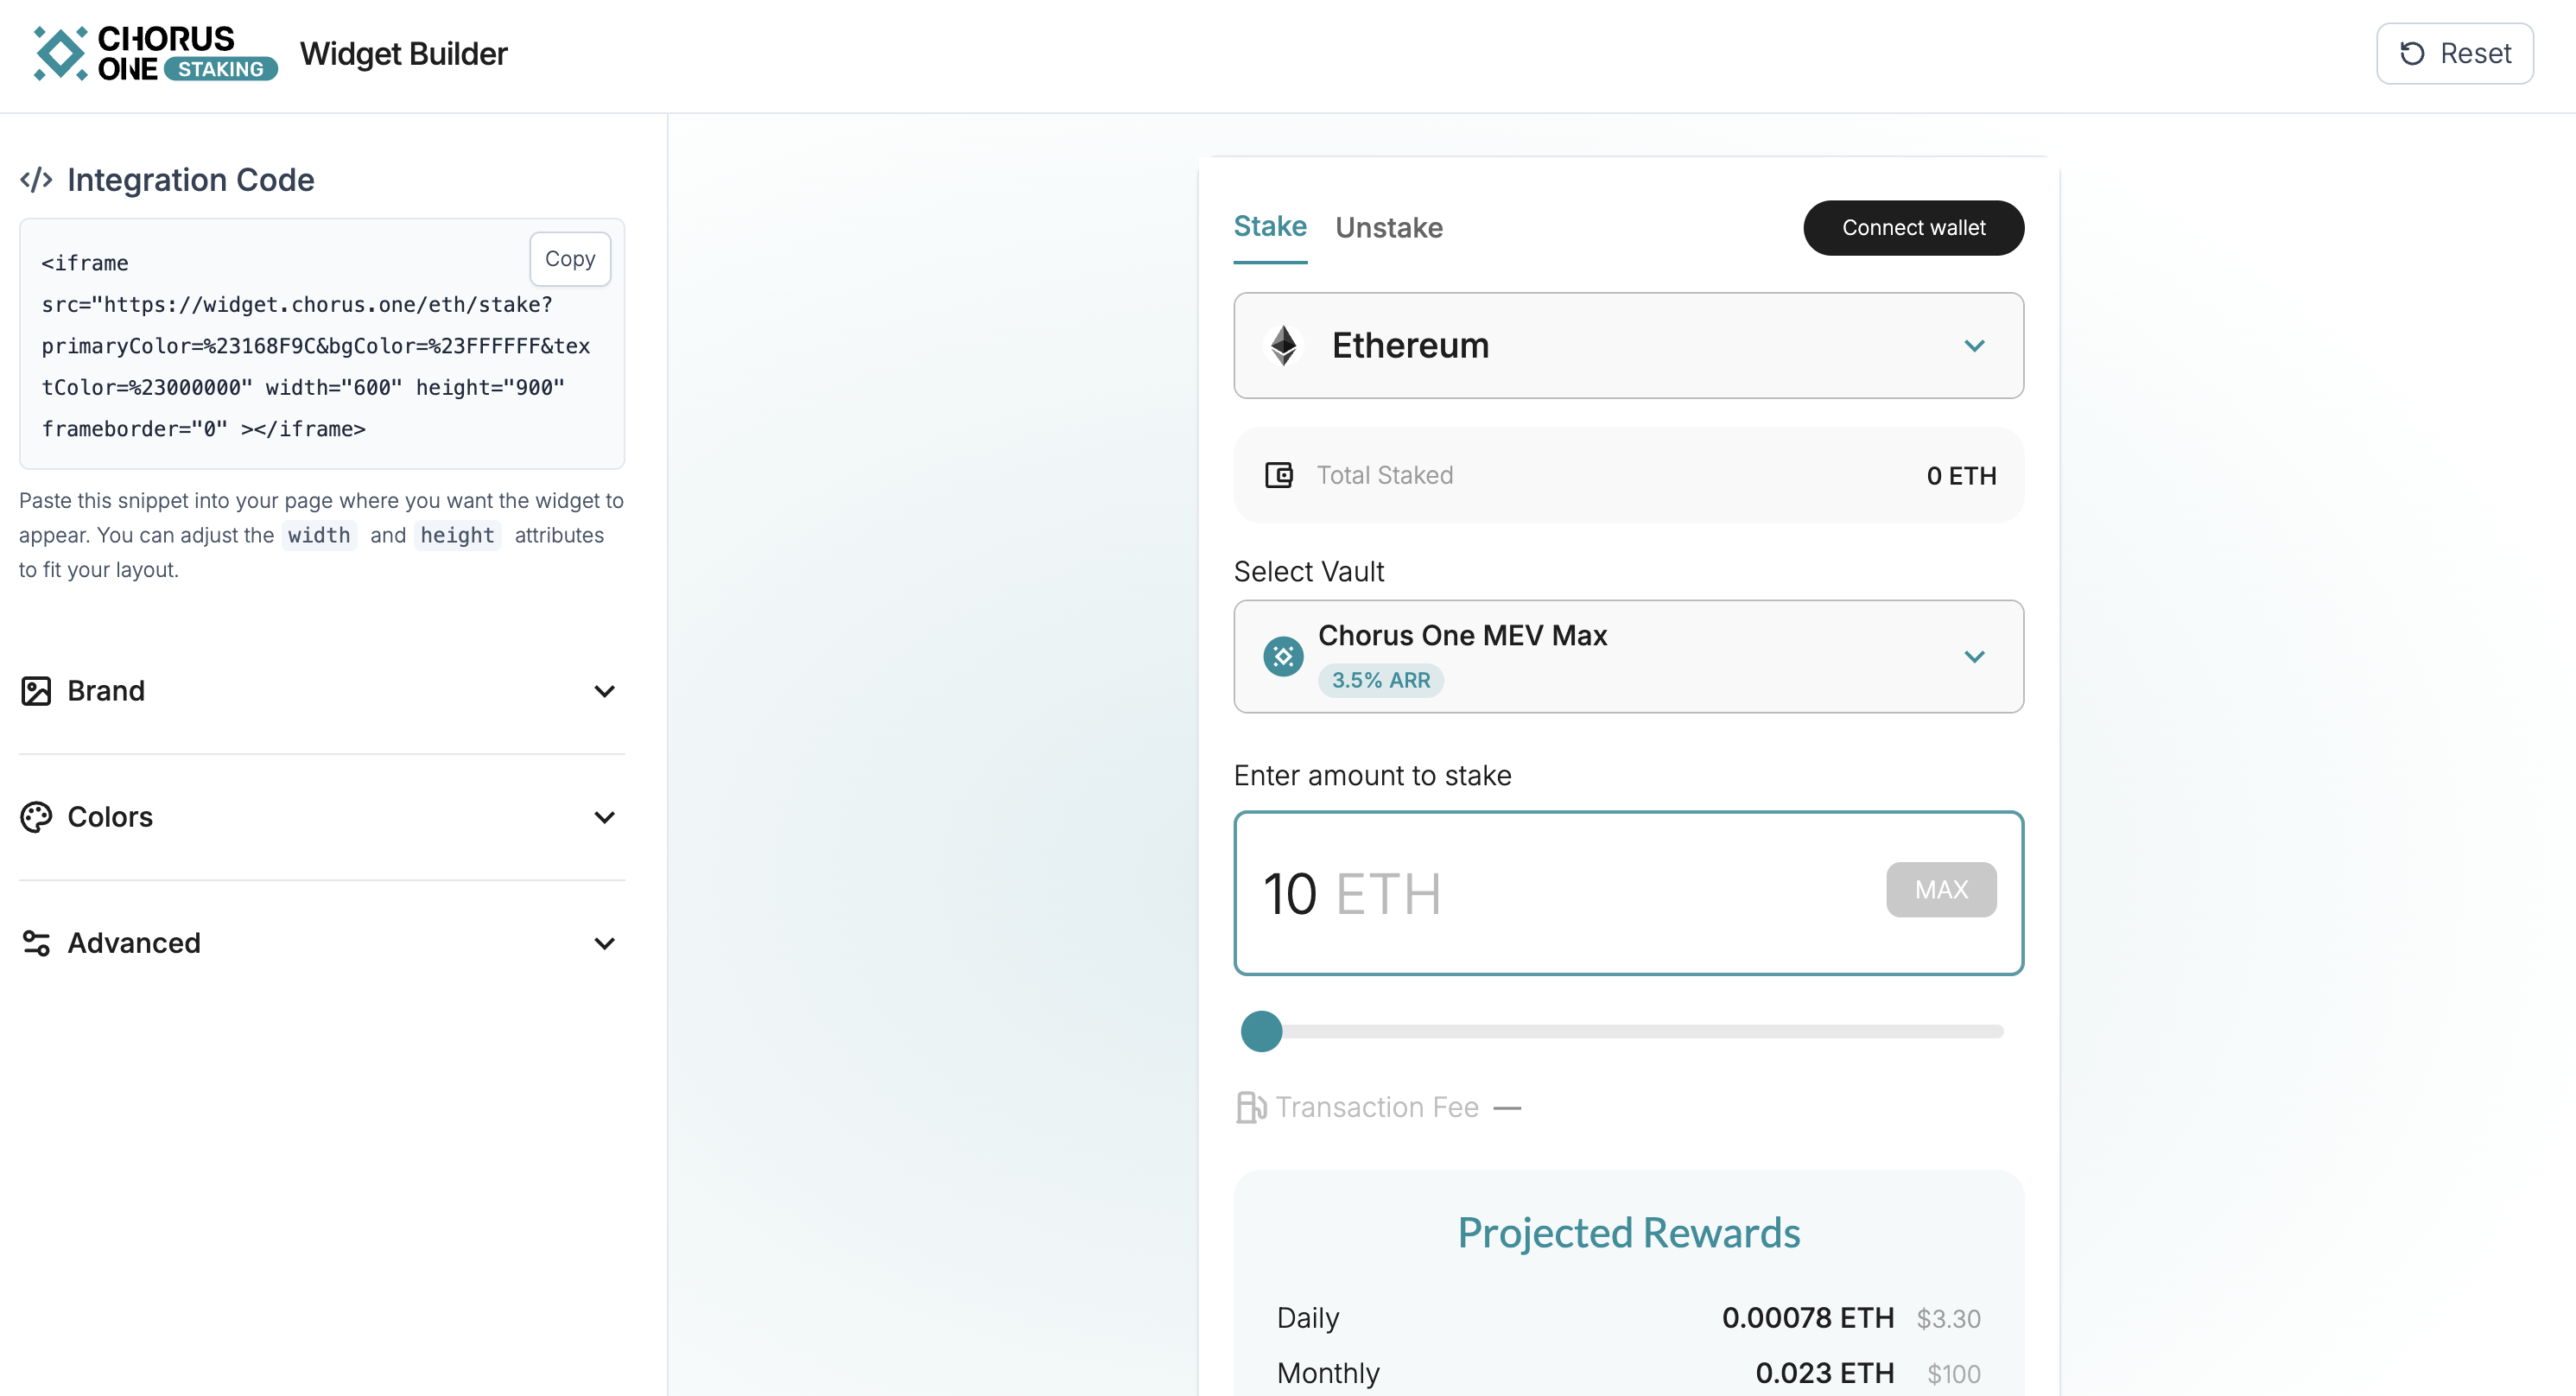This screenshot has width=2576, height=1396.
Task: Click the Brand image icon
Action: pos(36,691)
